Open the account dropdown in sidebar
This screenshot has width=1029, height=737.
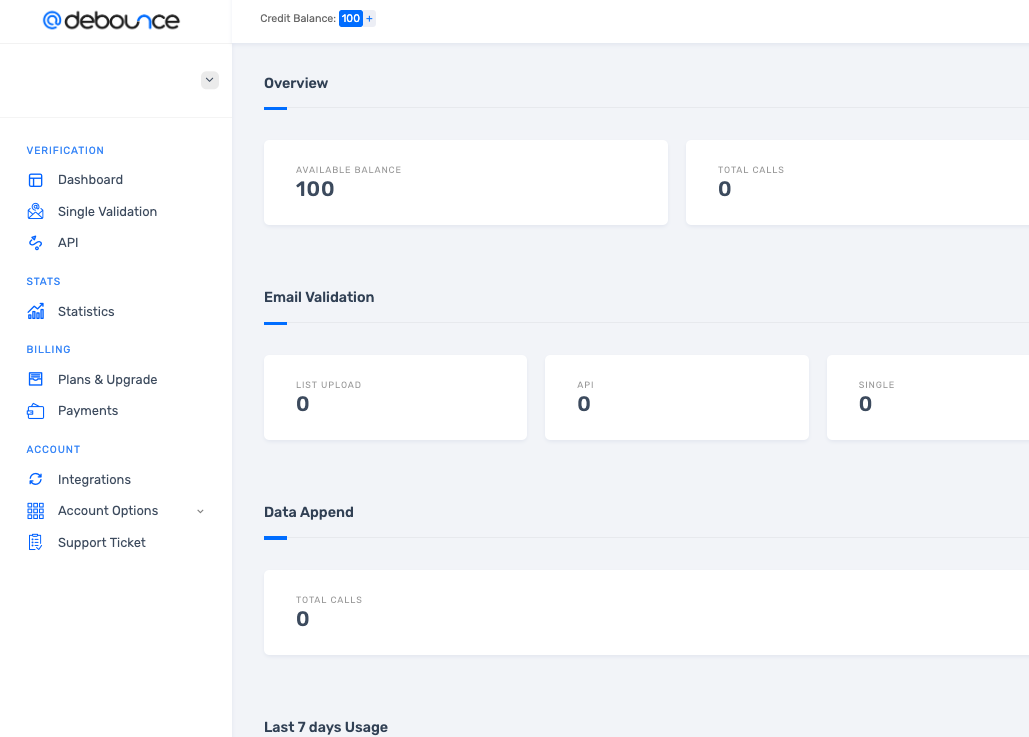[209, 80]
